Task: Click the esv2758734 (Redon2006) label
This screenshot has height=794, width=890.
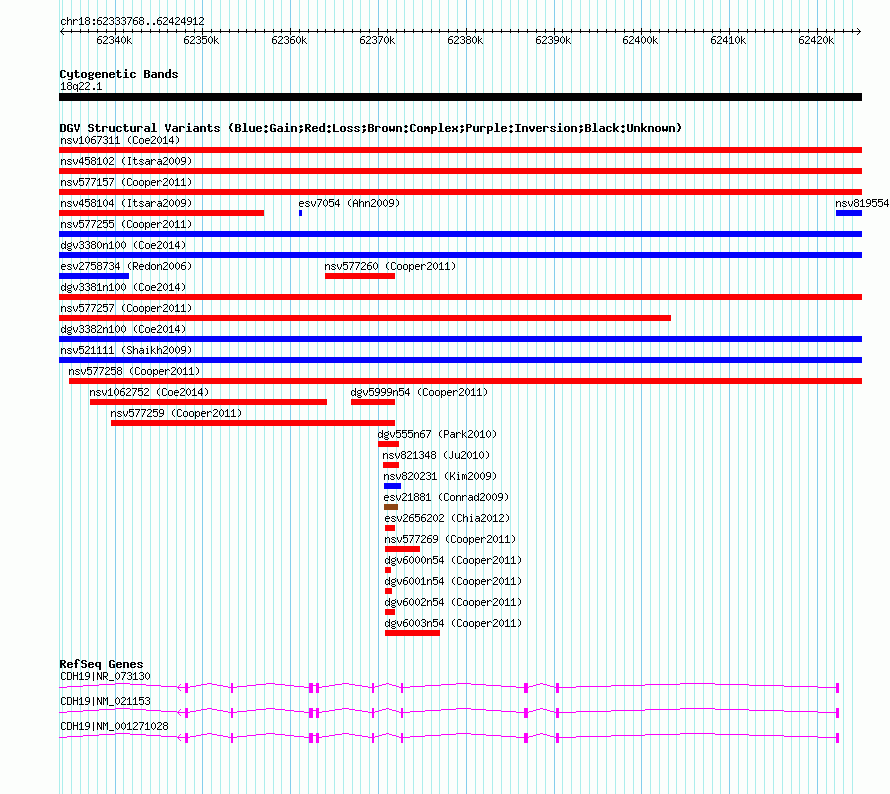Action: pos(126,266)
